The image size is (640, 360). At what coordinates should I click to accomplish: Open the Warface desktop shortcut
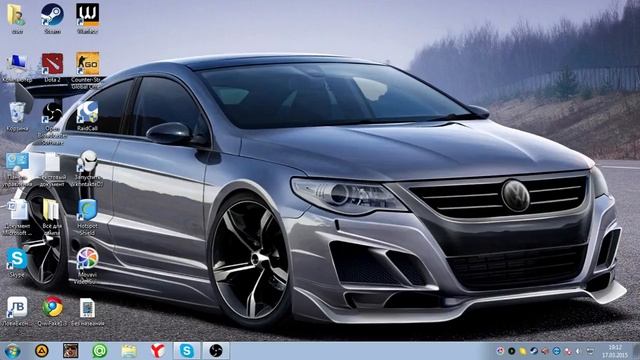pos(87,16)
